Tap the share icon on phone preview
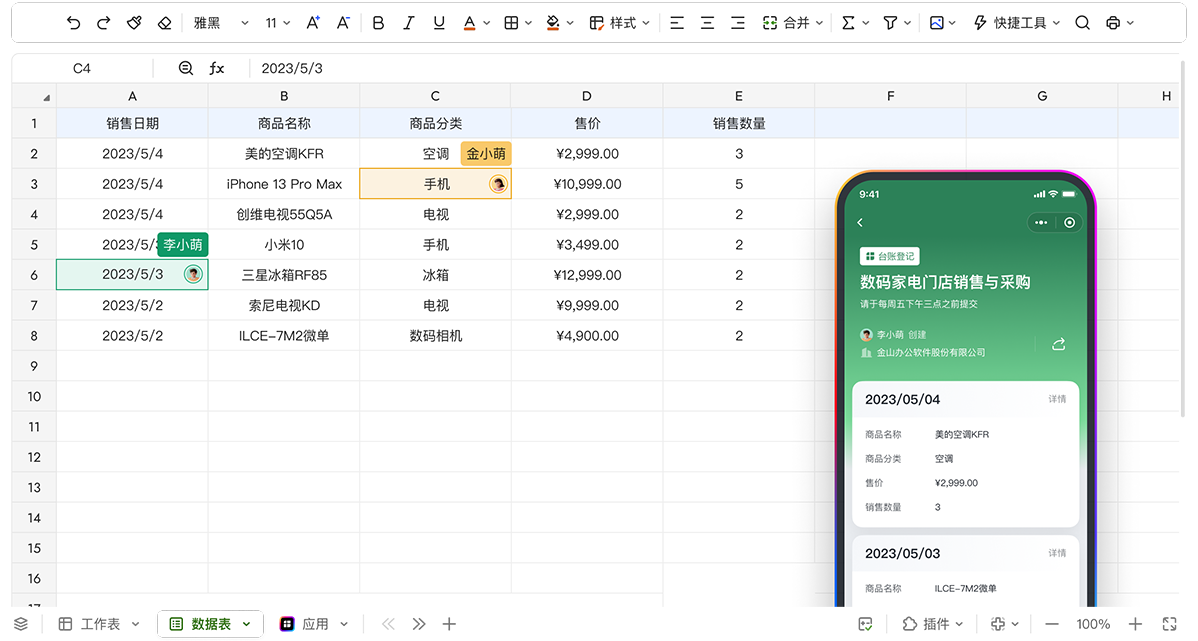 coord(1058,344)
